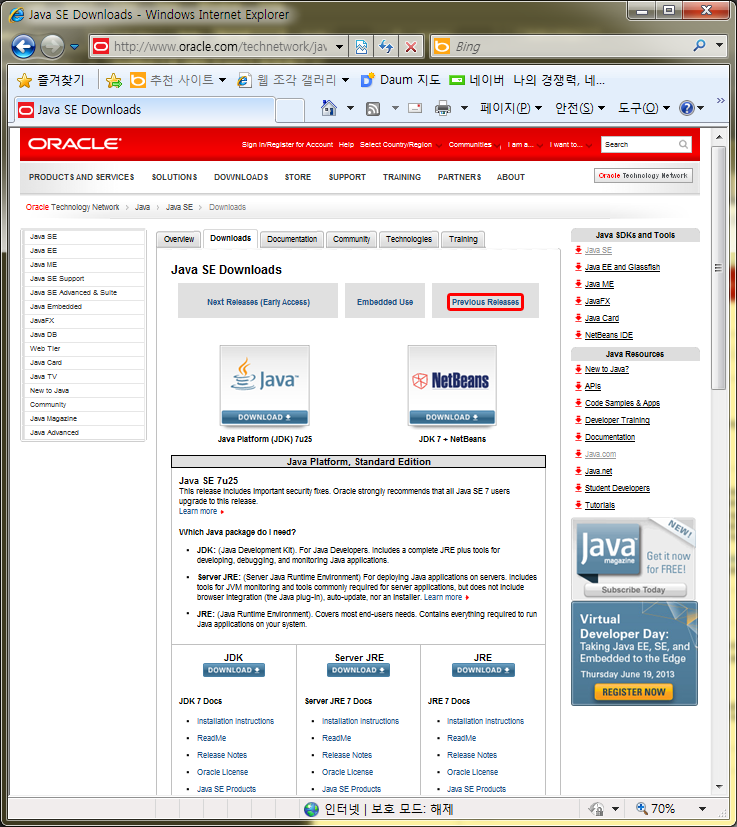Click NetBeans IDE in Java SDKs list
737x827 pixels.
click(x=609, y=335)
